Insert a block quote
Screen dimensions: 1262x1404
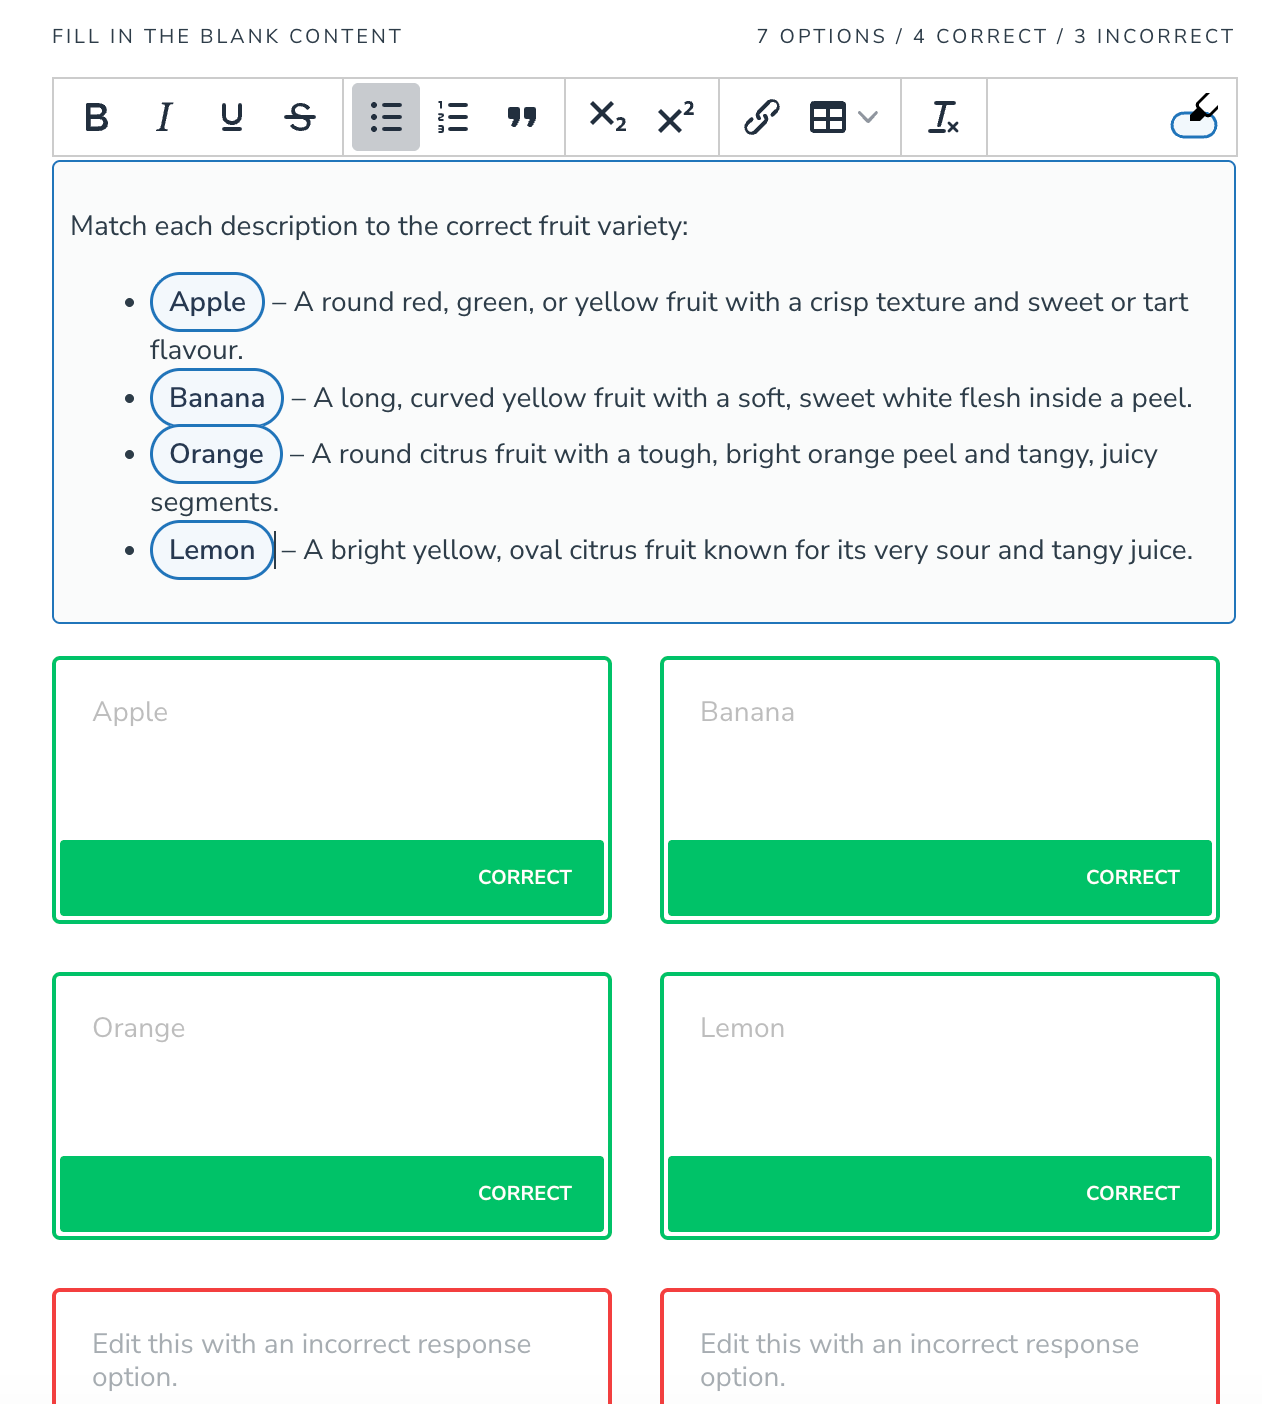click(521, 117)
